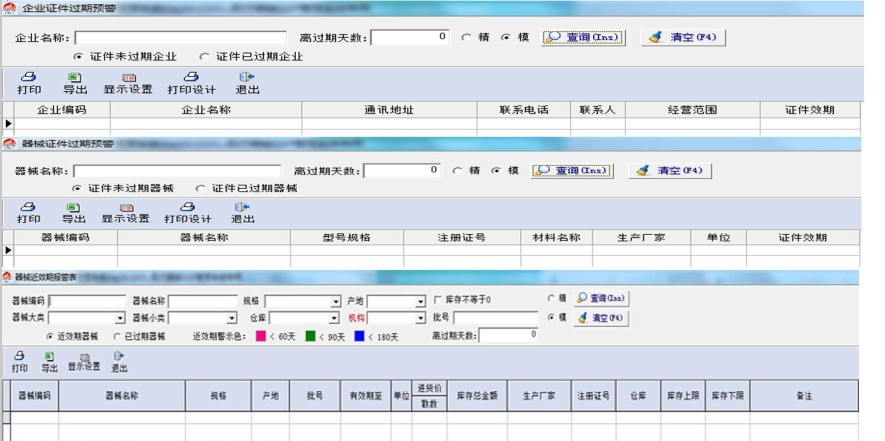Print the device certificate expiry list (打印)
The width and height of the screenshot is (885, 441).
28,213
